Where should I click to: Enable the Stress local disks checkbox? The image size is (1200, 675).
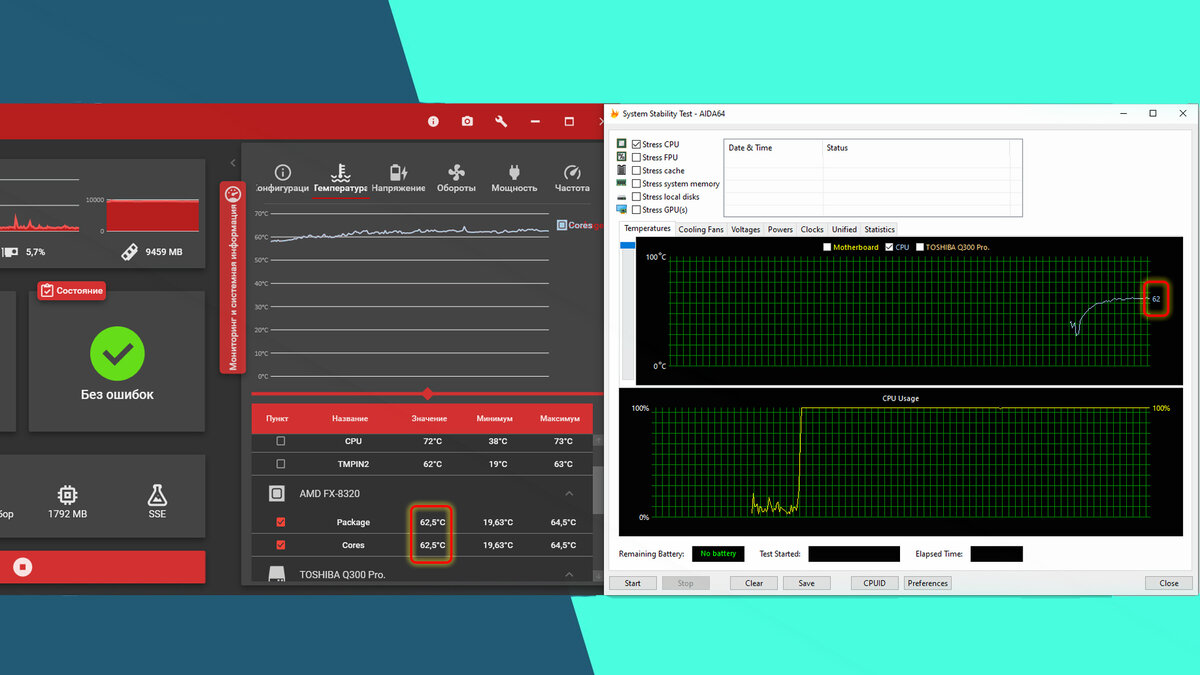pos(636,196)
